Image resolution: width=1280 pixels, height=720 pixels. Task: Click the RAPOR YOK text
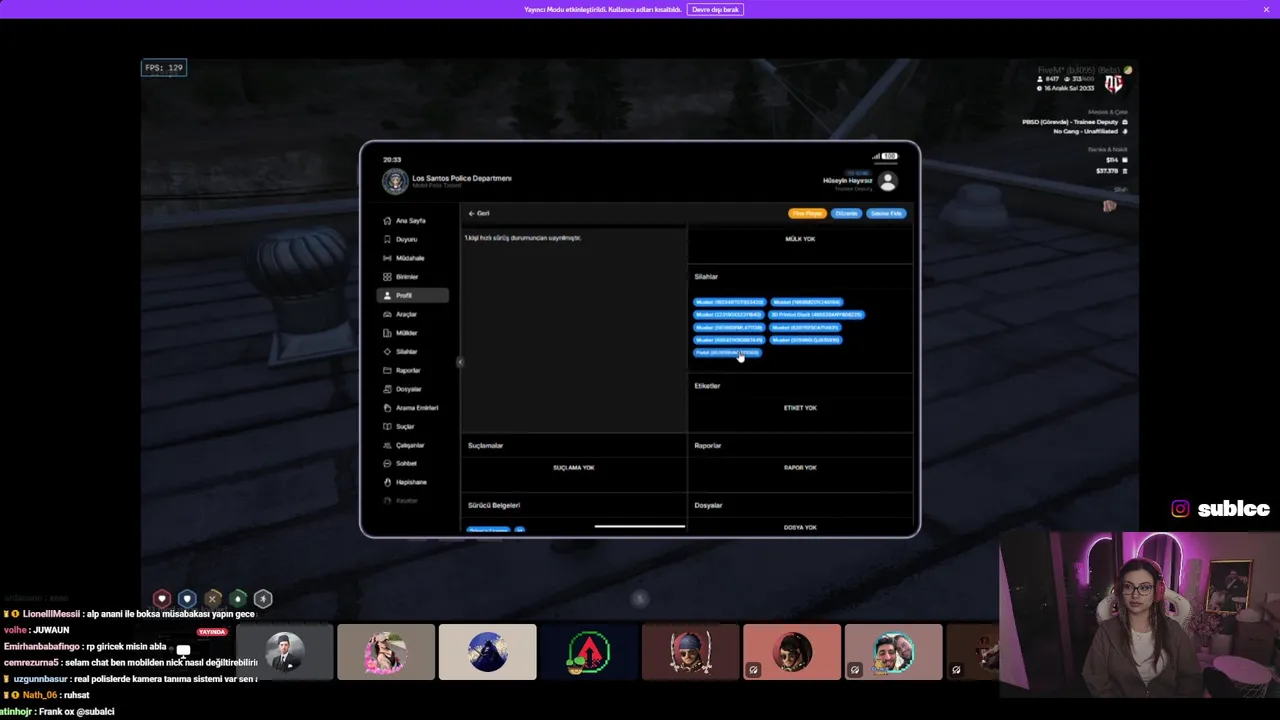(x=800, y=468)
